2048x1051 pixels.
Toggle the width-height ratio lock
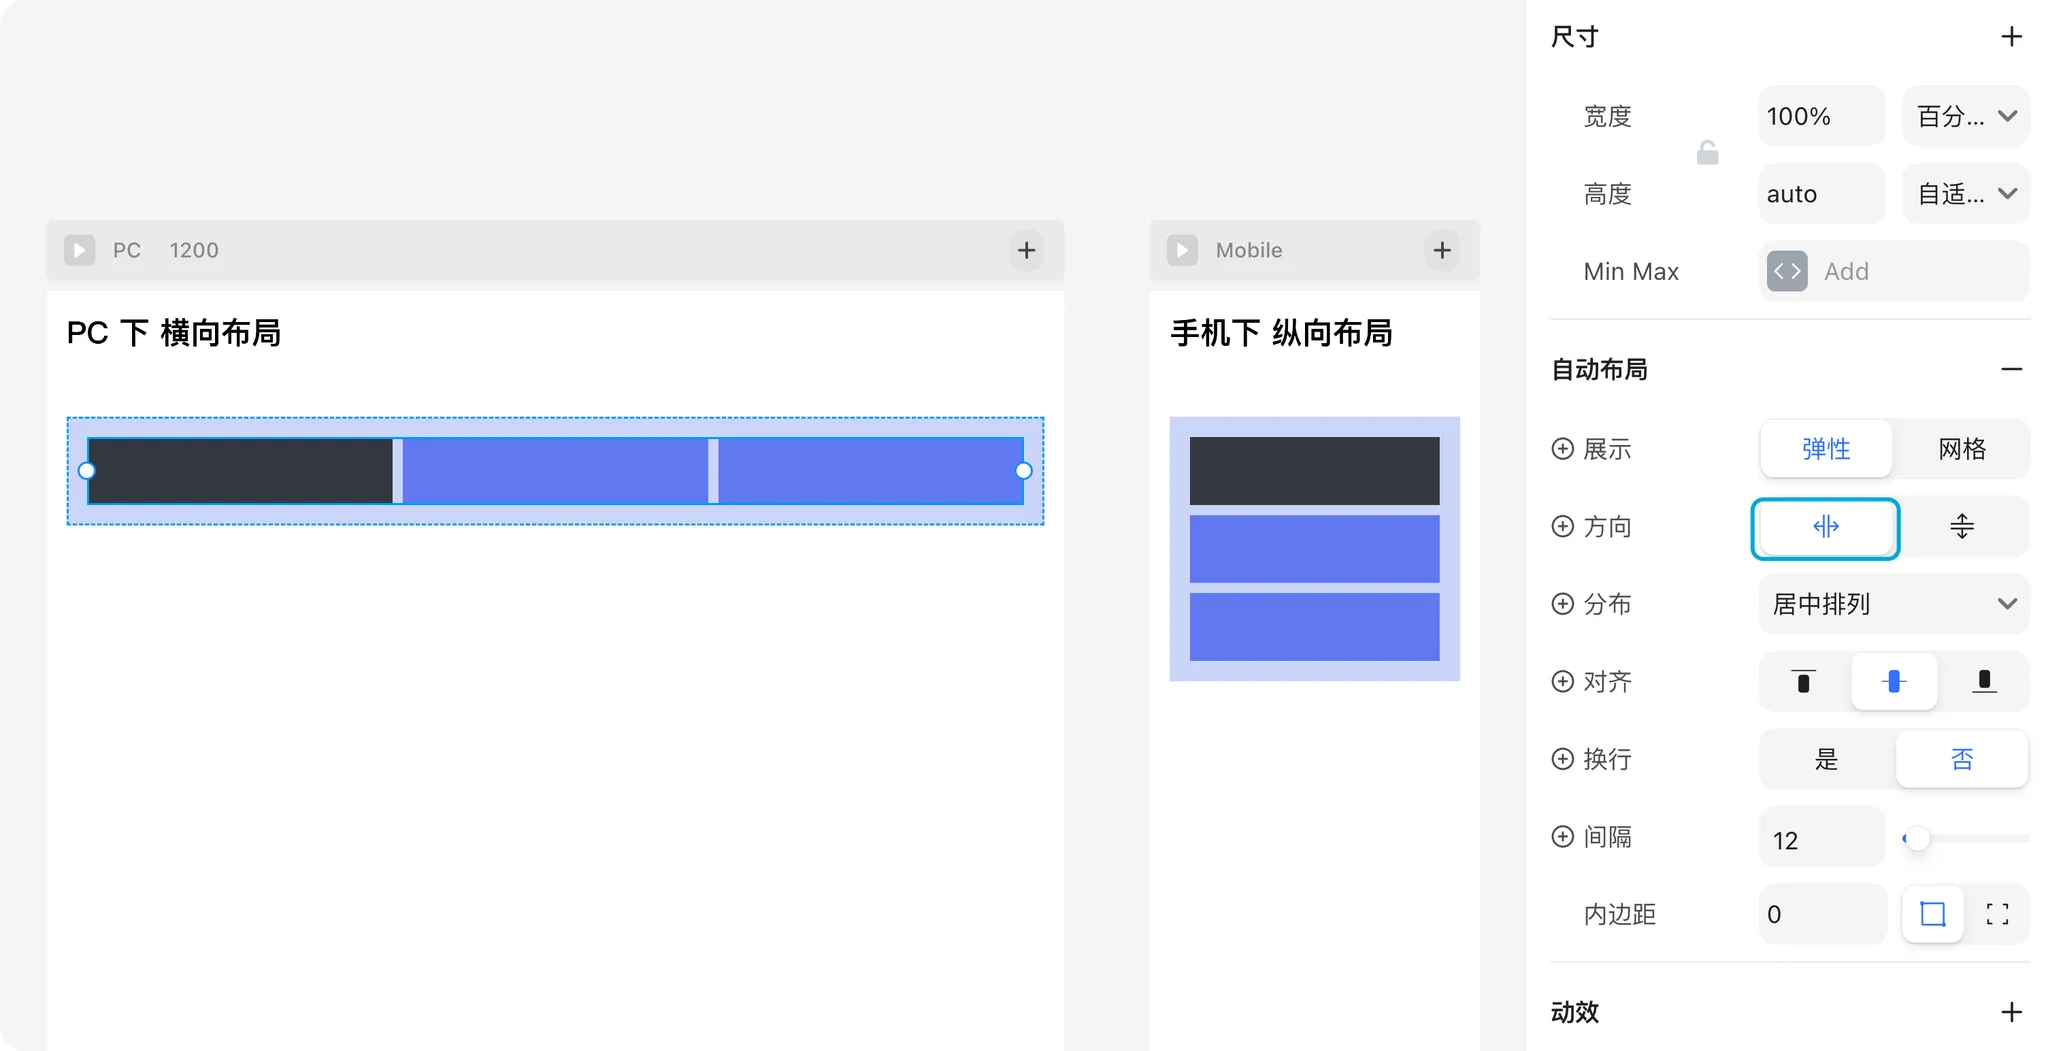(x=1707, y=153)
